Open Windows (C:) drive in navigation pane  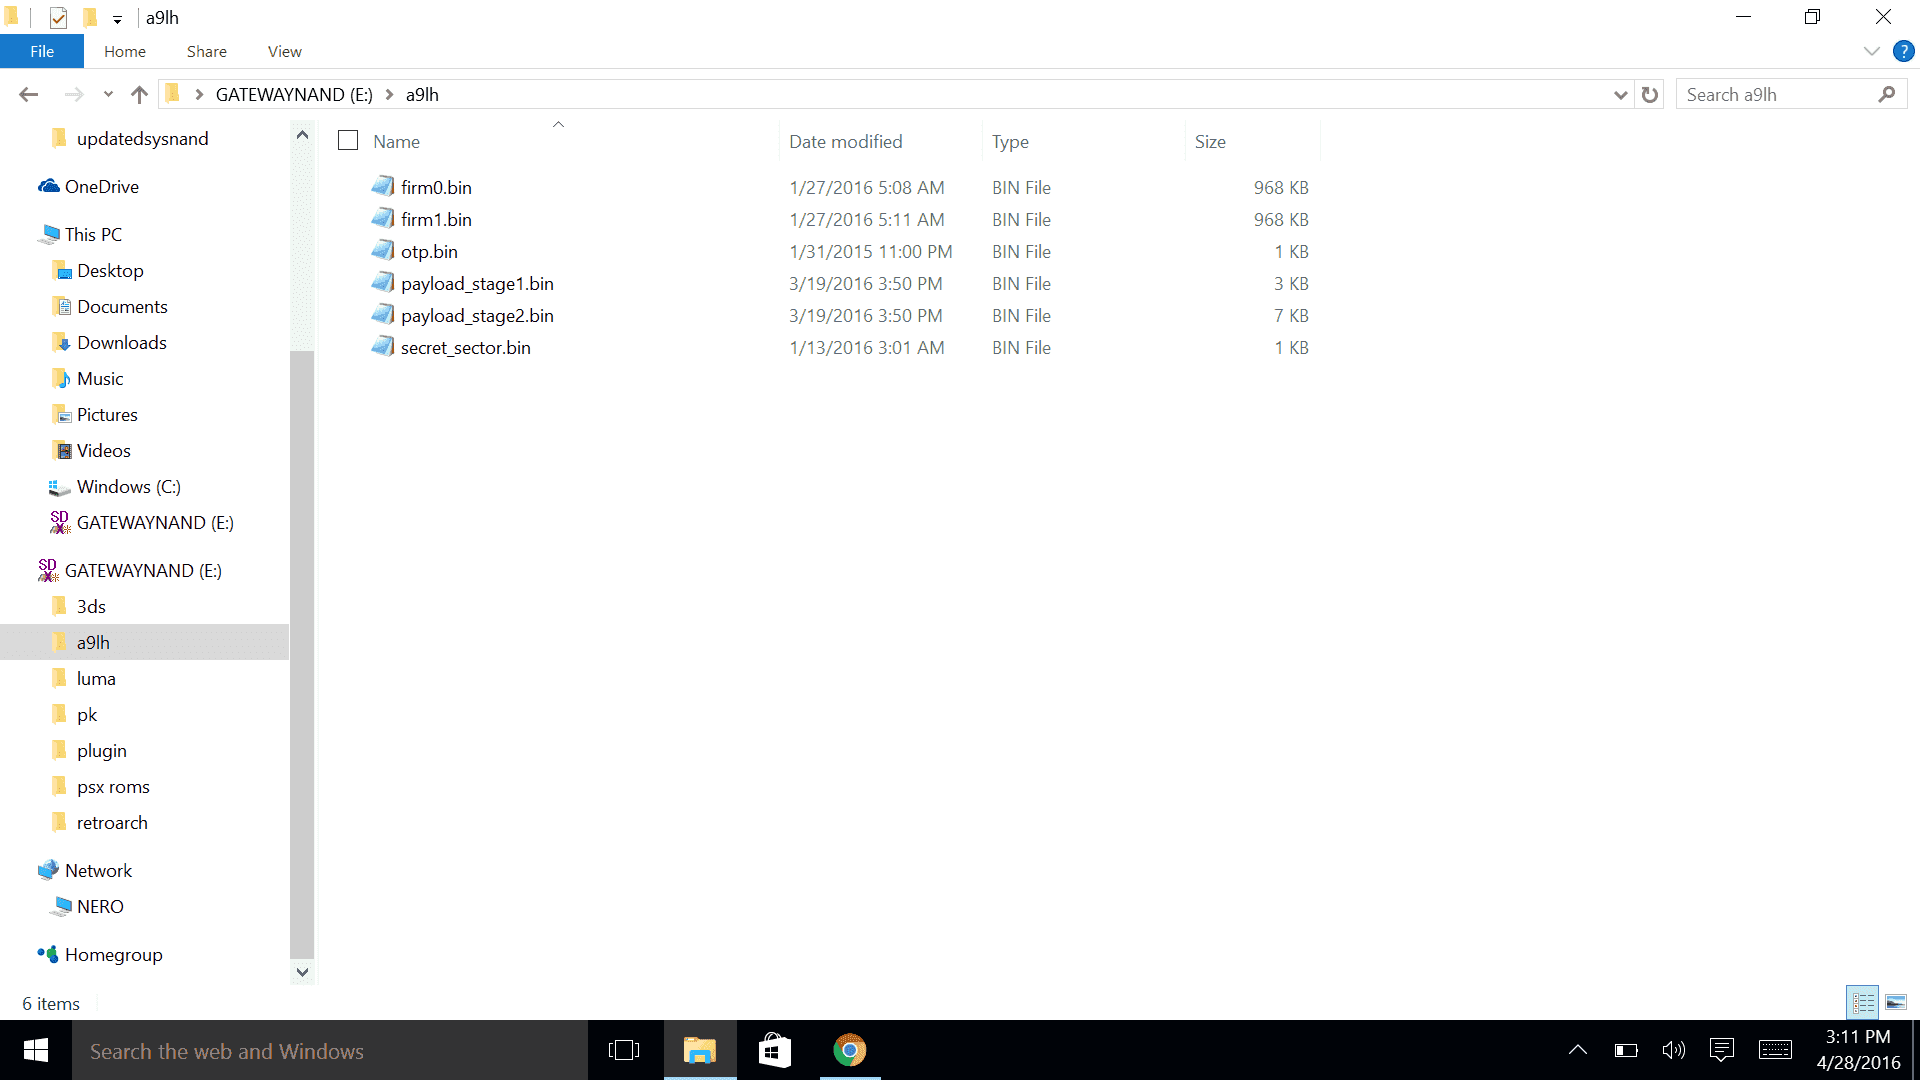pos(128,486)
